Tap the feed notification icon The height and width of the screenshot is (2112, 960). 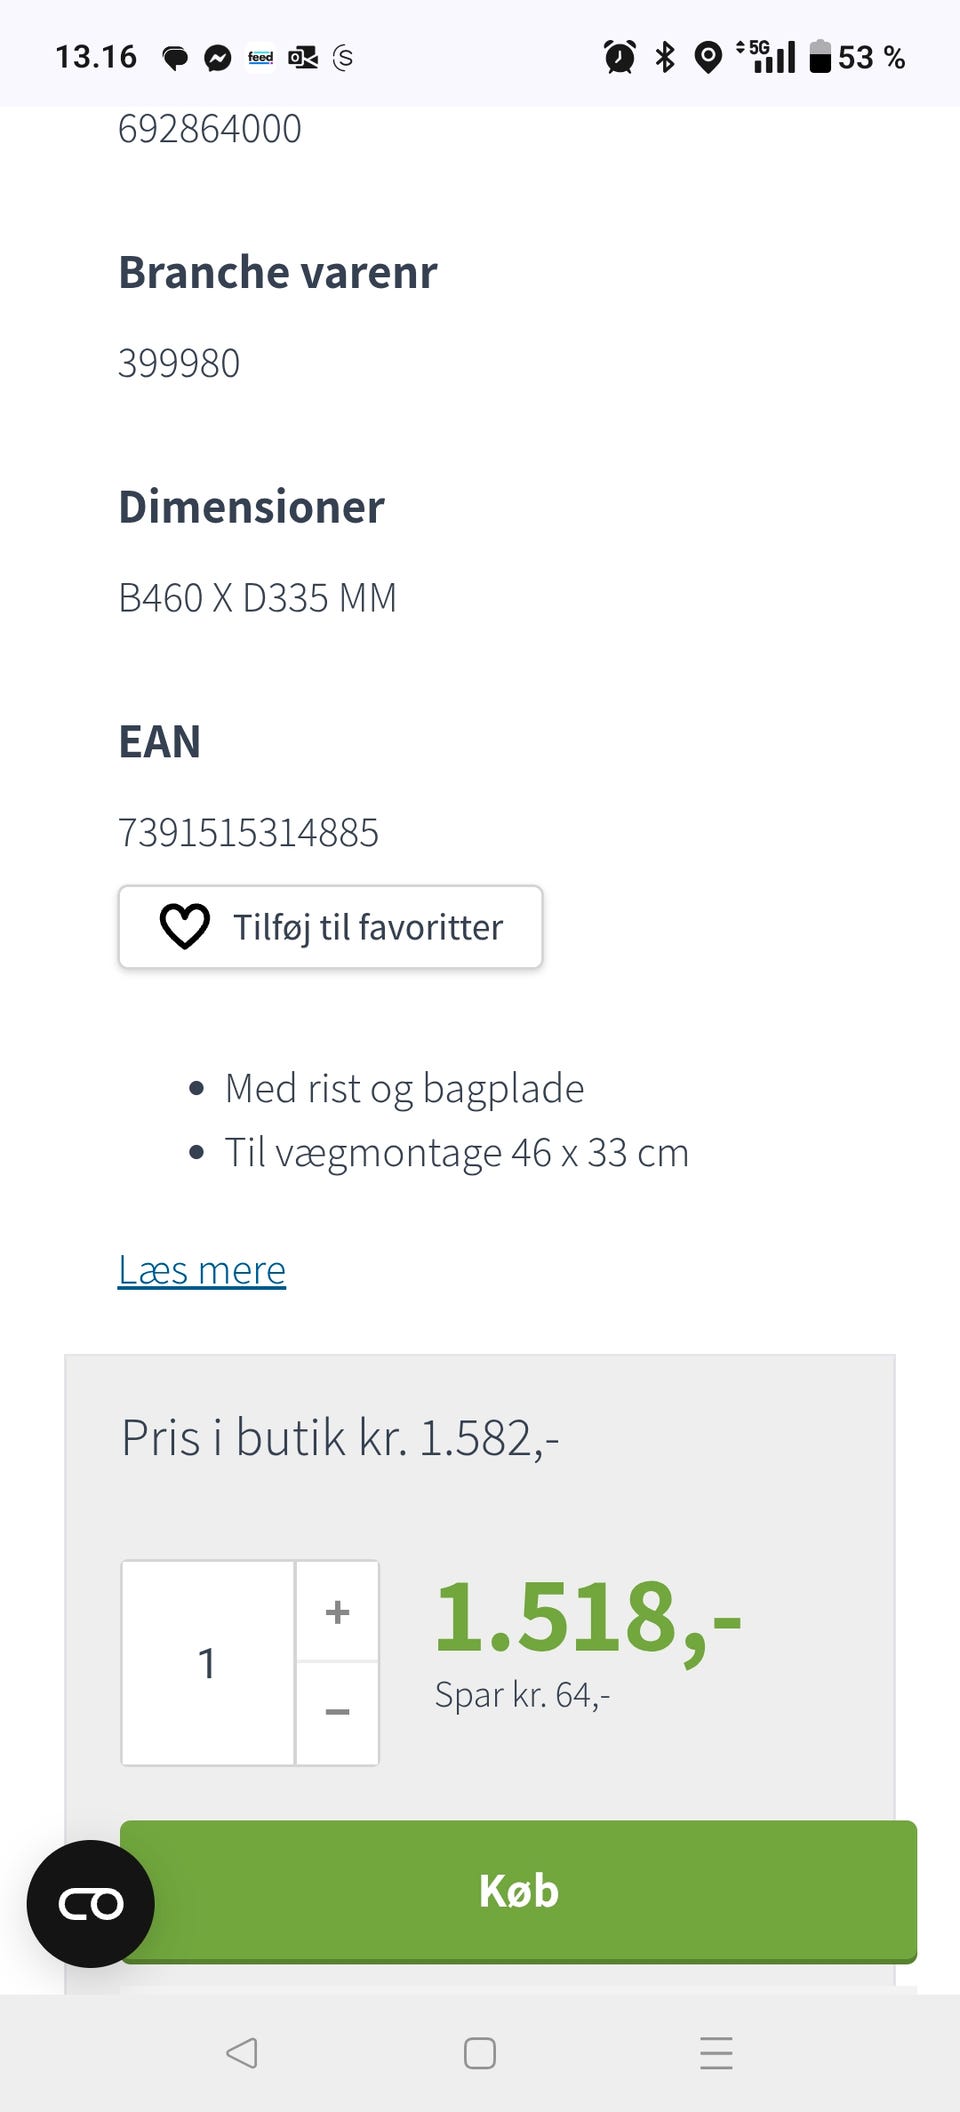(261, 58)
